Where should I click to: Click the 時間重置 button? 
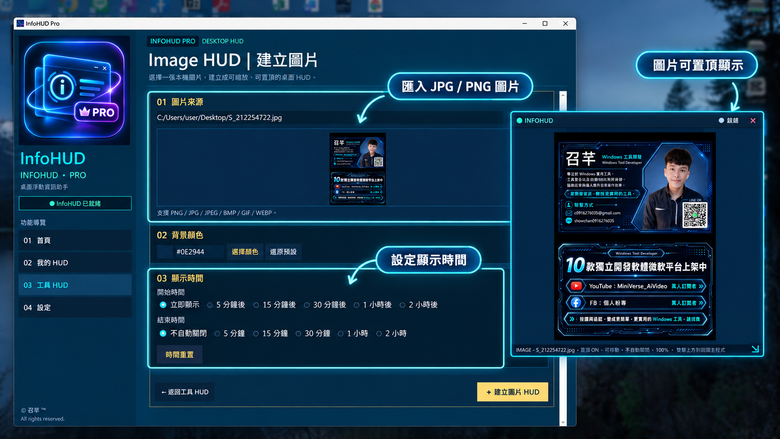[x=180, y=354]
